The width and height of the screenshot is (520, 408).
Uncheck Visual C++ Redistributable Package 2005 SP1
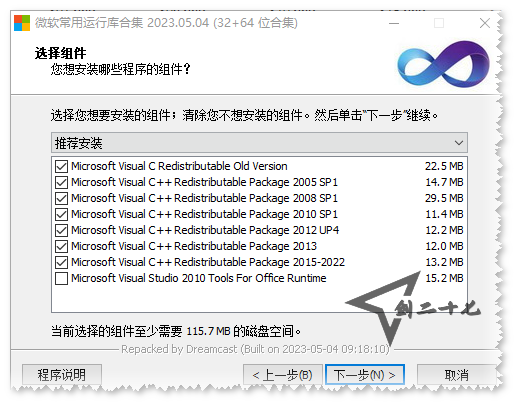(61, 182)
